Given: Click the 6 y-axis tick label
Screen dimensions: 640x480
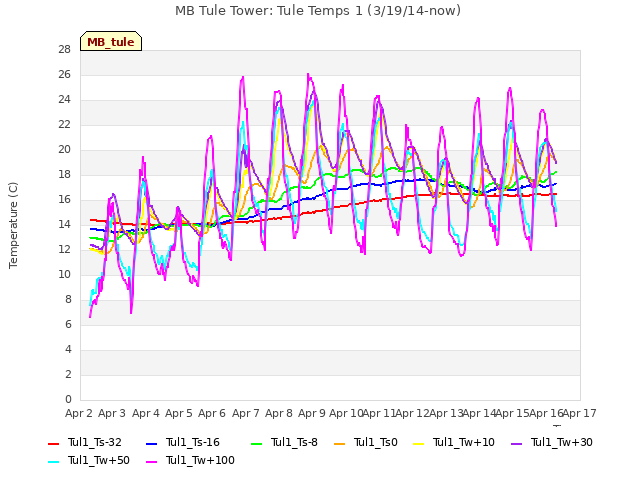Looking at the screenshot, I should pyautogui.click(x=68, y=324).
